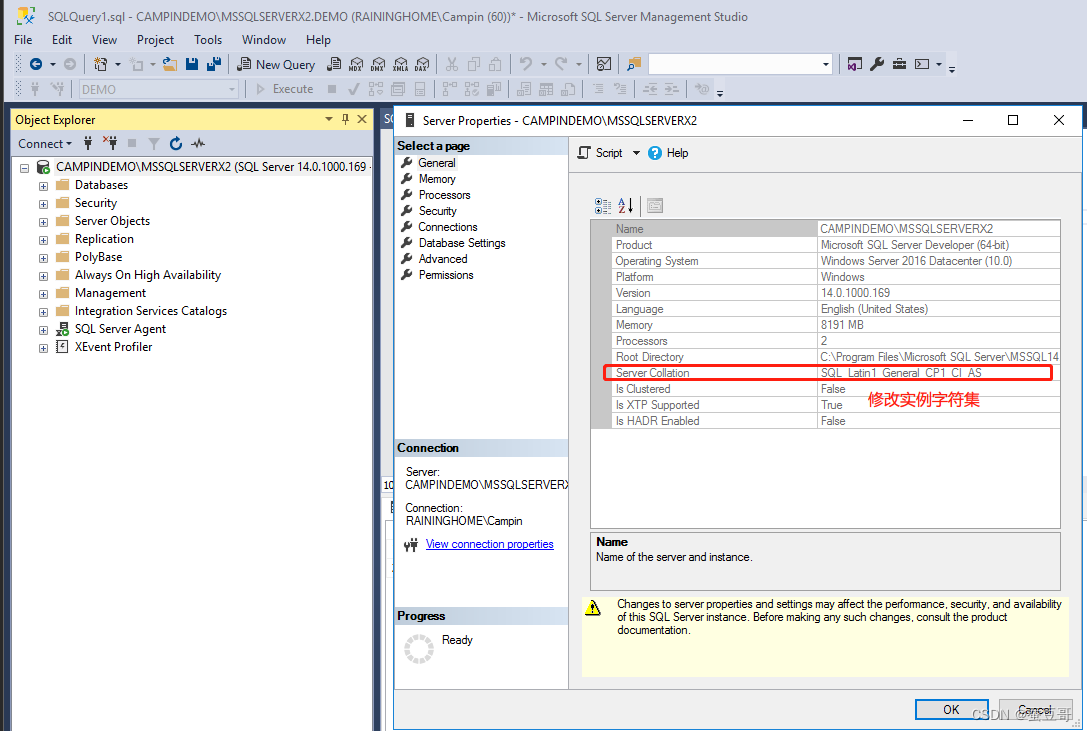Expand Always On High Availability node
This screenshot has width=1087, height=731.
[43, 276]
